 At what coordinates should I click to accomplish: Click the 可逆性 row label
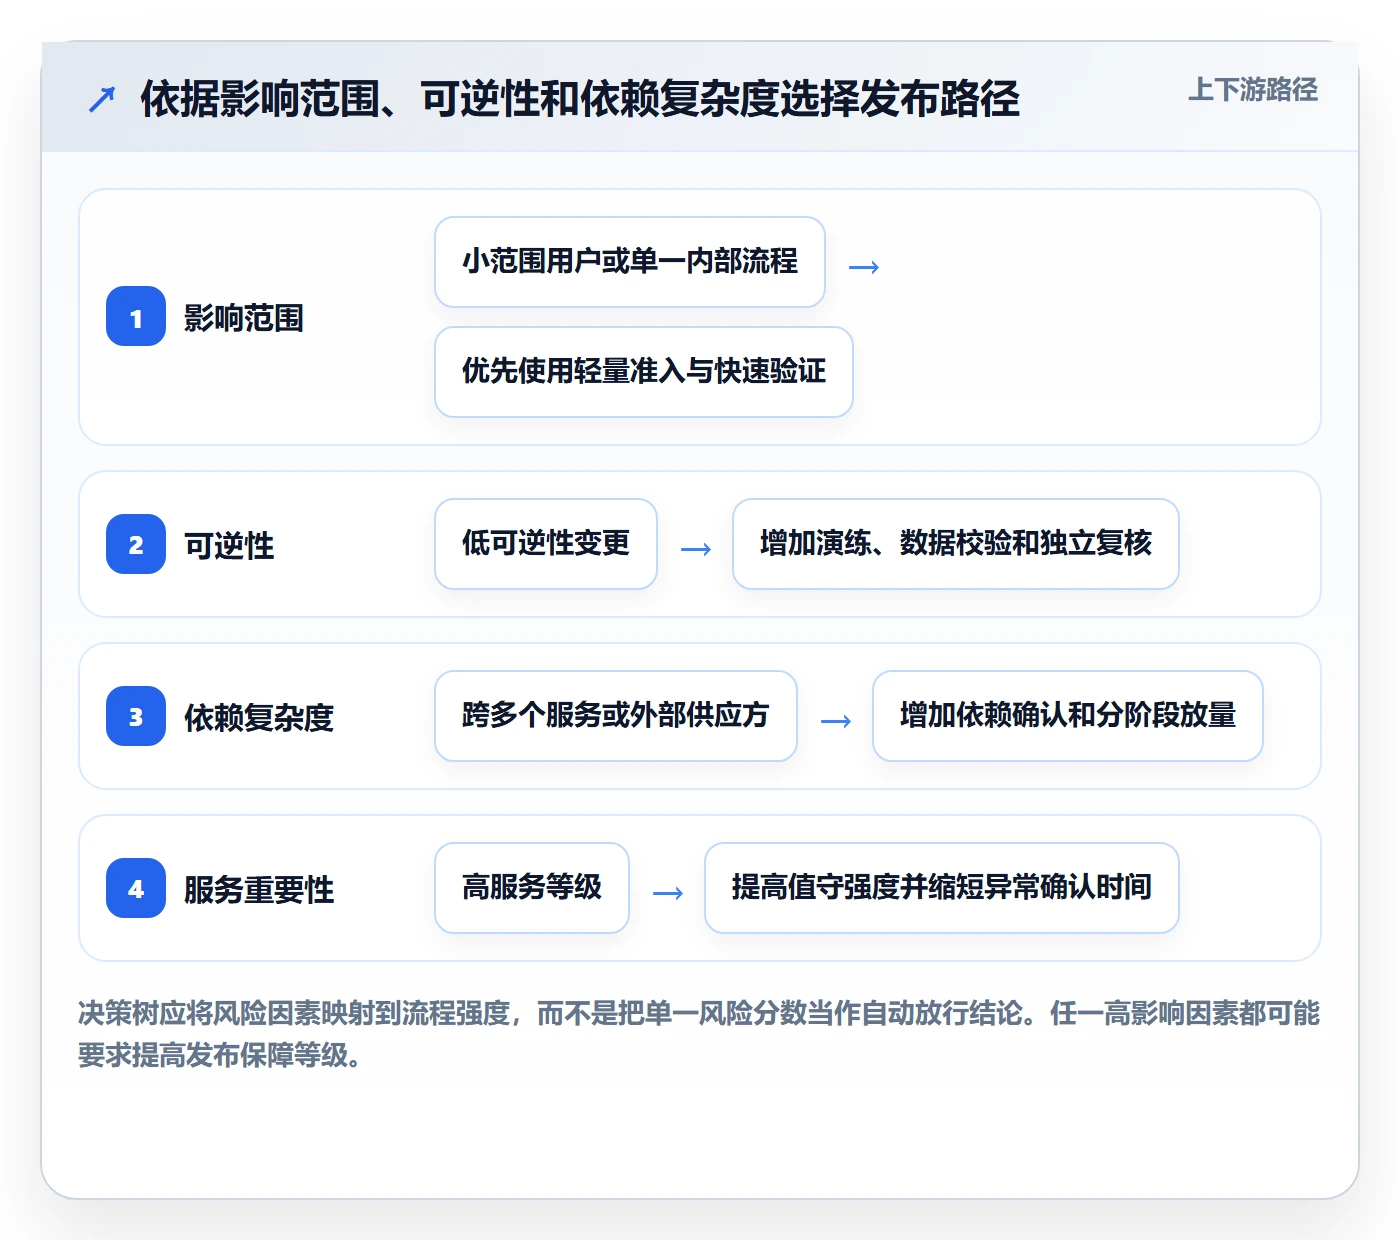(x=229, y=546)
